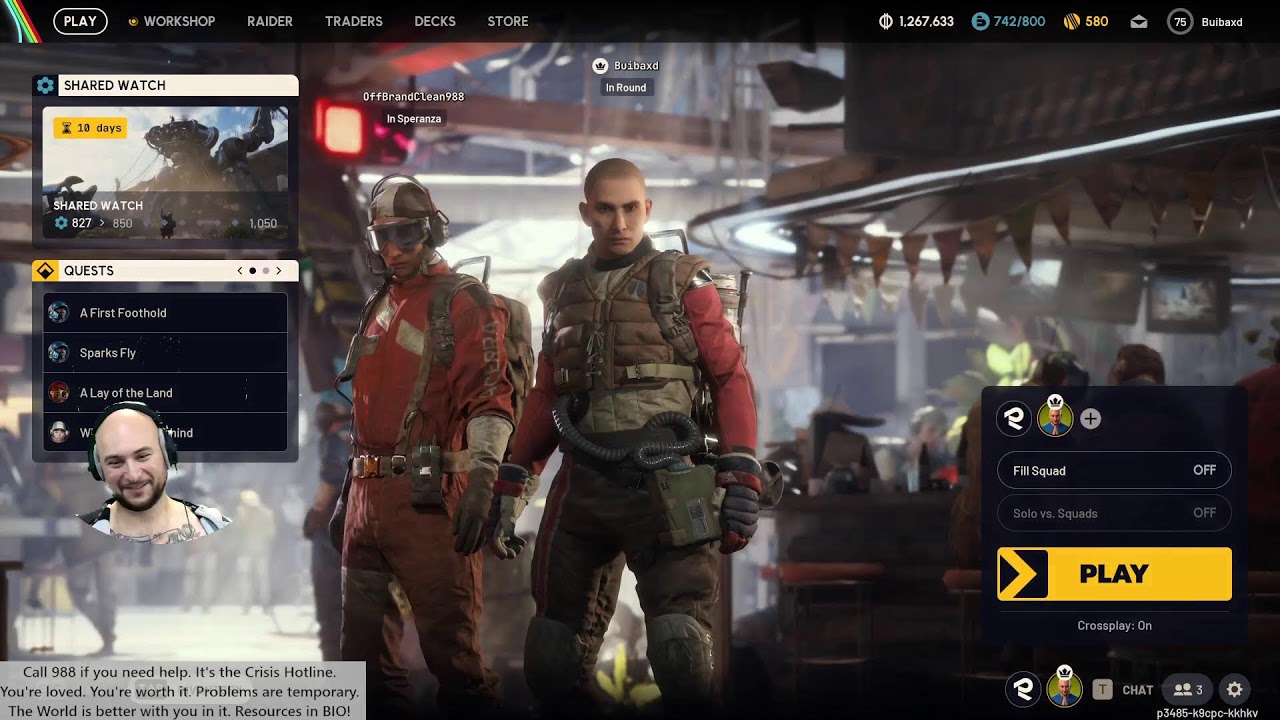
Task: Select the first quests page dot
Action: [252, 271]
